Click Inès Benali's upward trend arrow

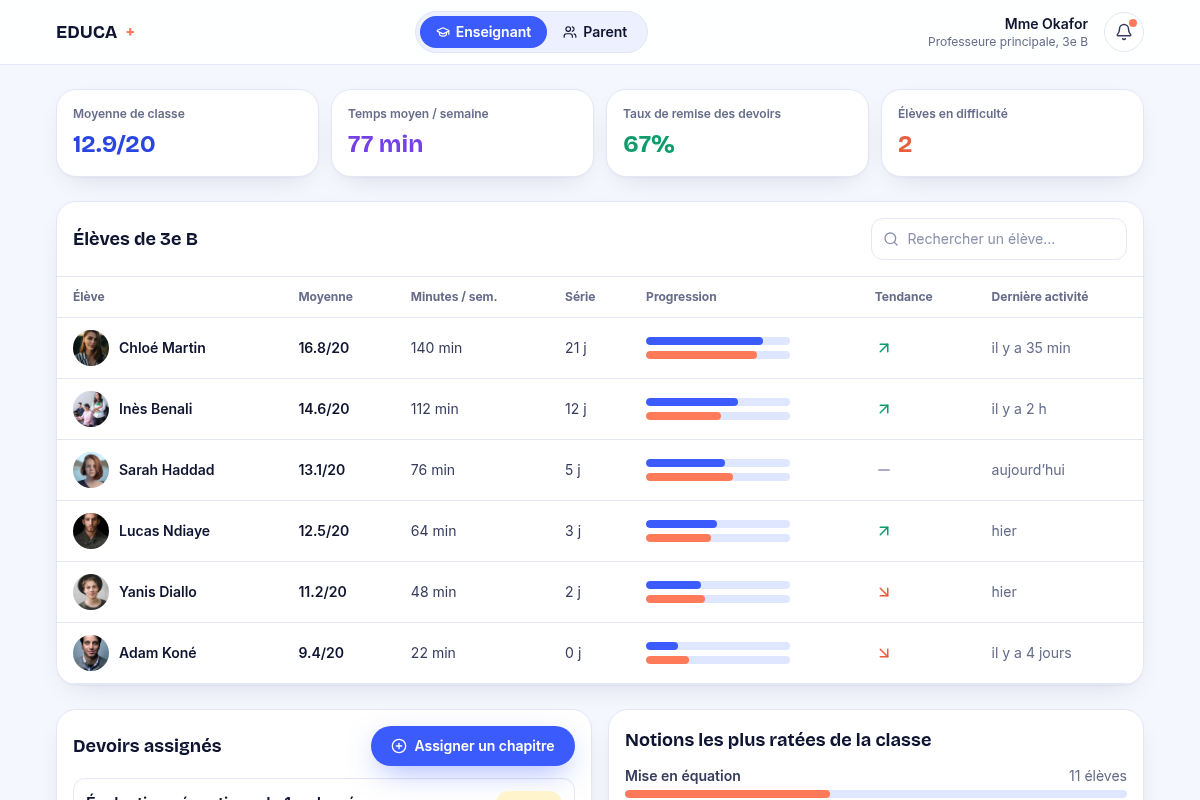884,409
